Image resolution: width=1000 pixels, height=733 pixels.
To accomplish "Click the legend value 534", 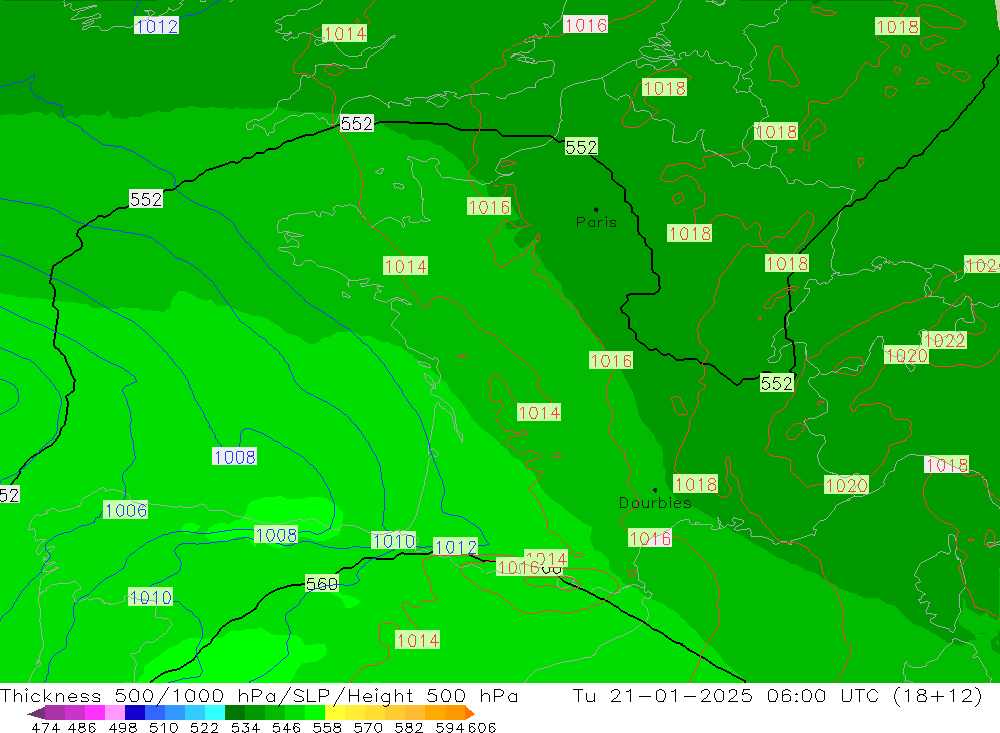I will [x=246, y=728].
